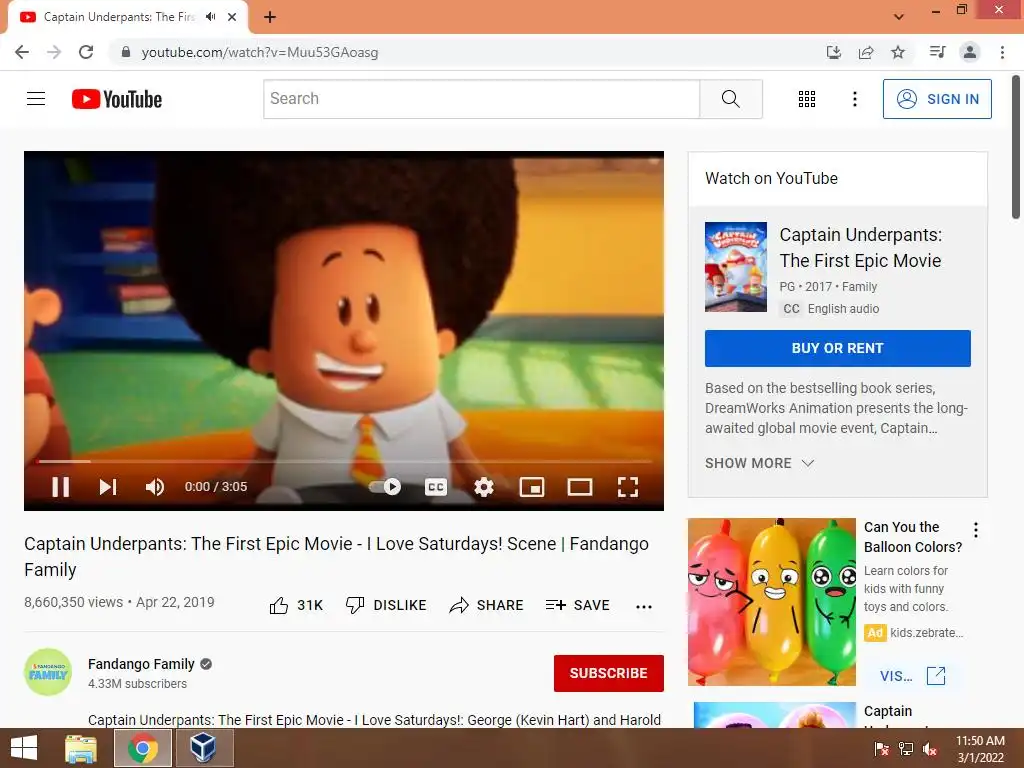
Task: Click muted volume tray icon
Action: [931, 748]
